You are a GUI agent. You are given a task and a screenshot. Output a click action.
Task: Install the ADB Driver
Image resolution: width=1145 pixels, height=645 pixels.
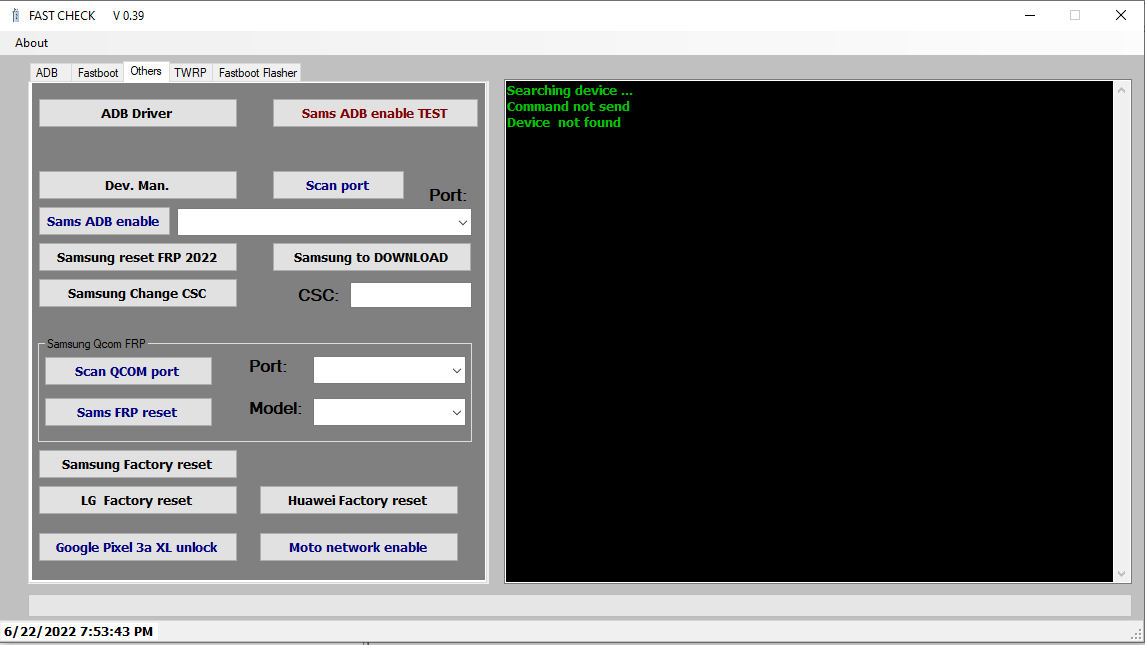[137, 113]
